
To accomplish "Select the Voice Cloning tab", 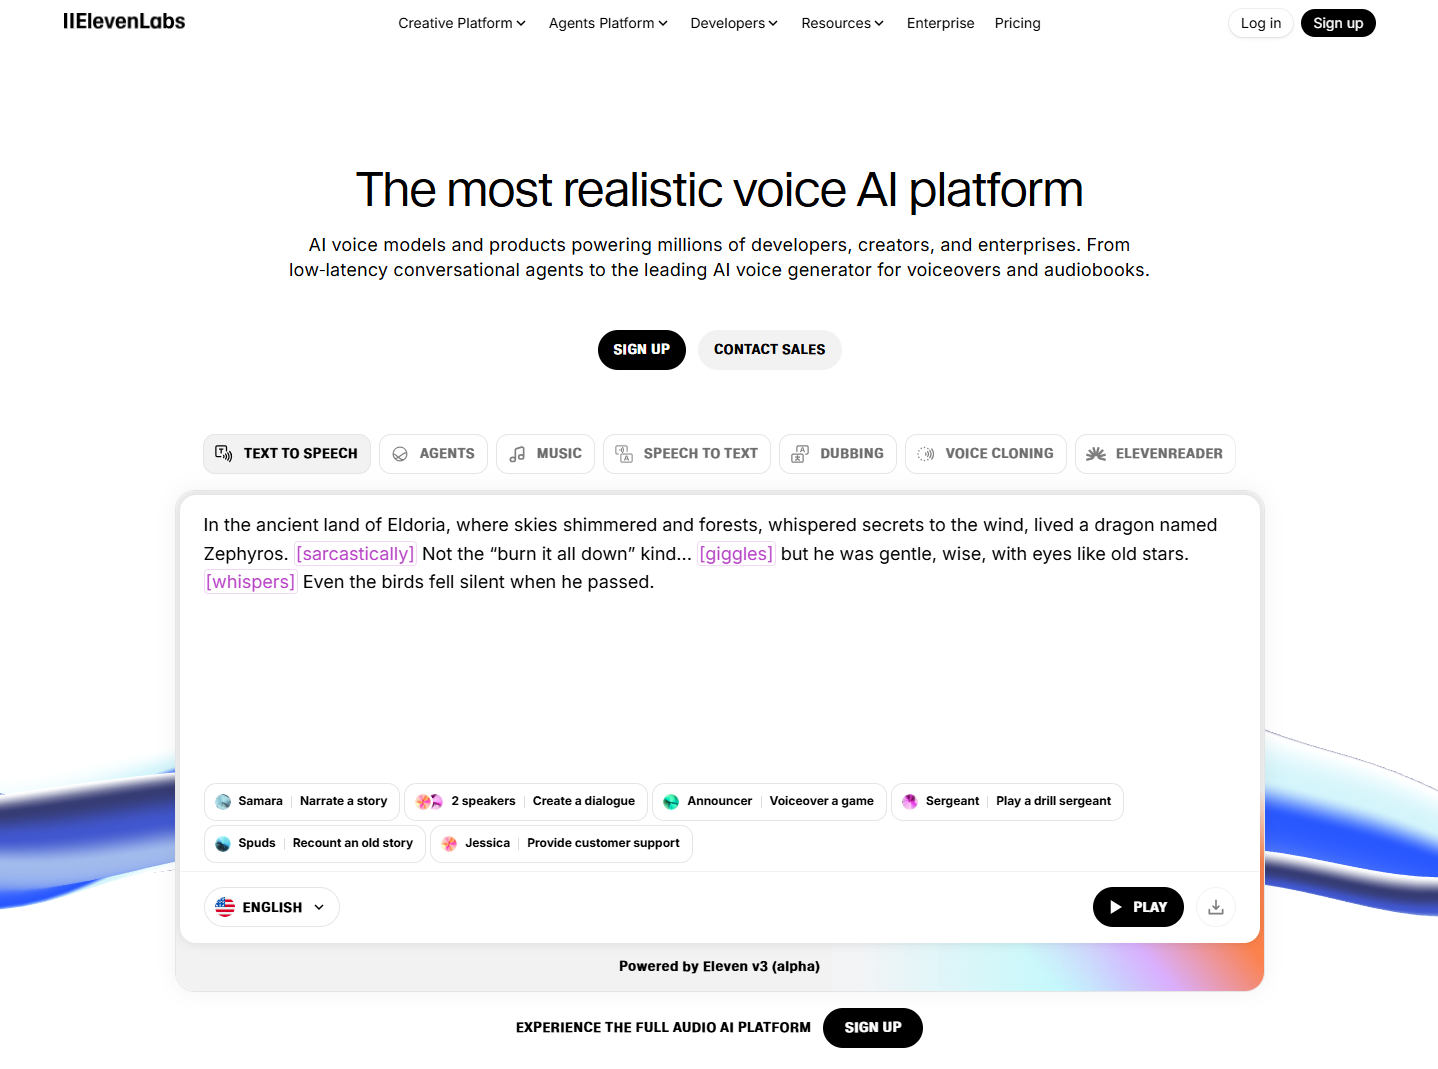I will (986, 454).
